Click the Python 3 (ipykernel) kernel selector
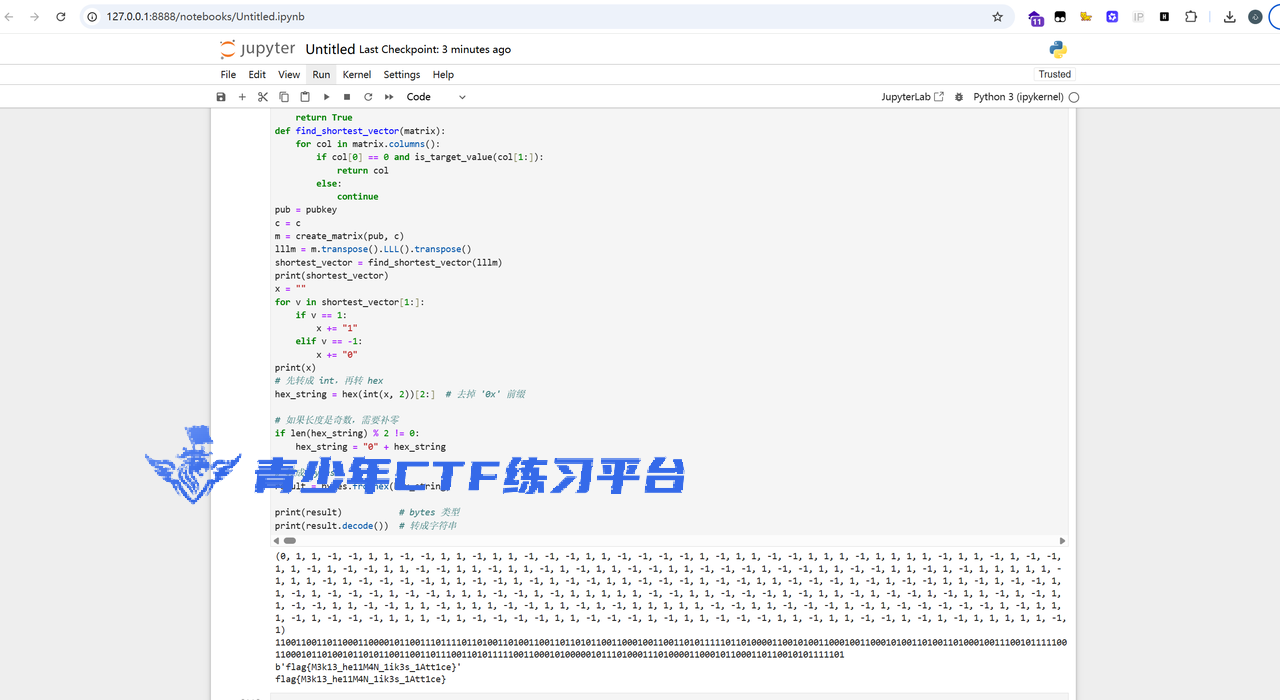The height and width of the screenshot is (700, 1280). pyautogui.click(x=1018, y=97)
